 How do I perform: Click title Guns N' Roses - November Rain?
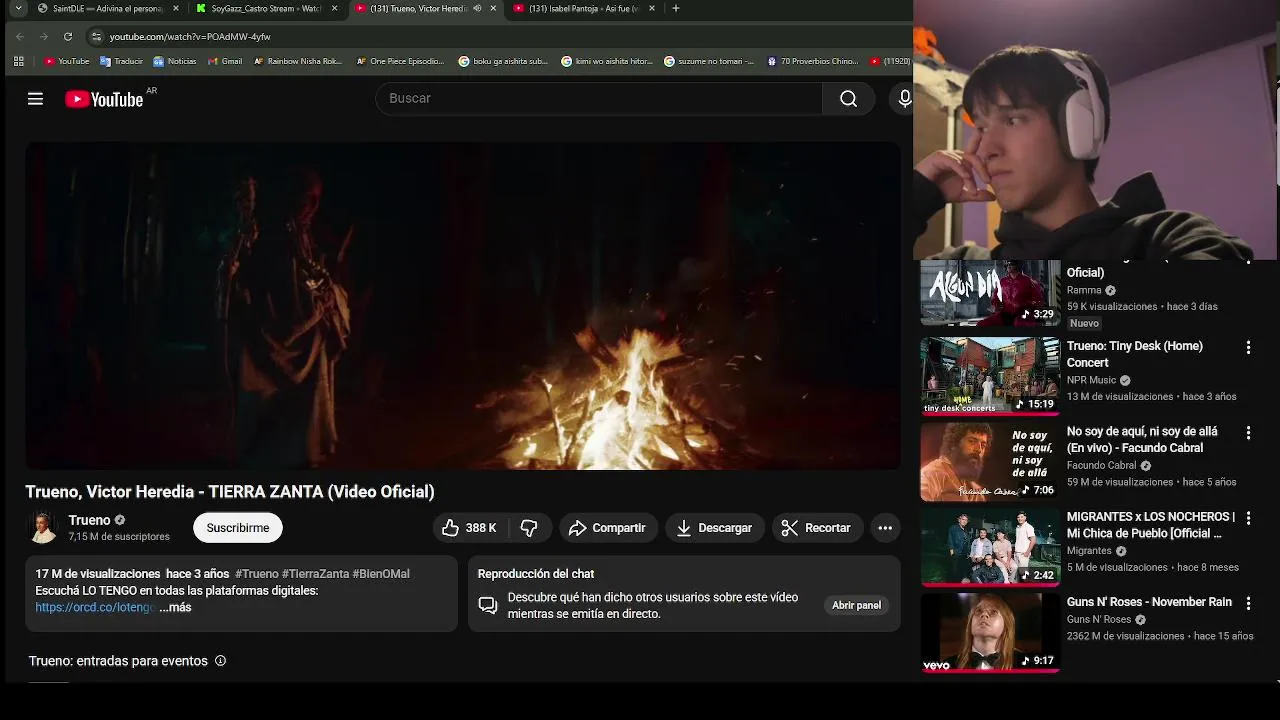[x=1149, y=602]
